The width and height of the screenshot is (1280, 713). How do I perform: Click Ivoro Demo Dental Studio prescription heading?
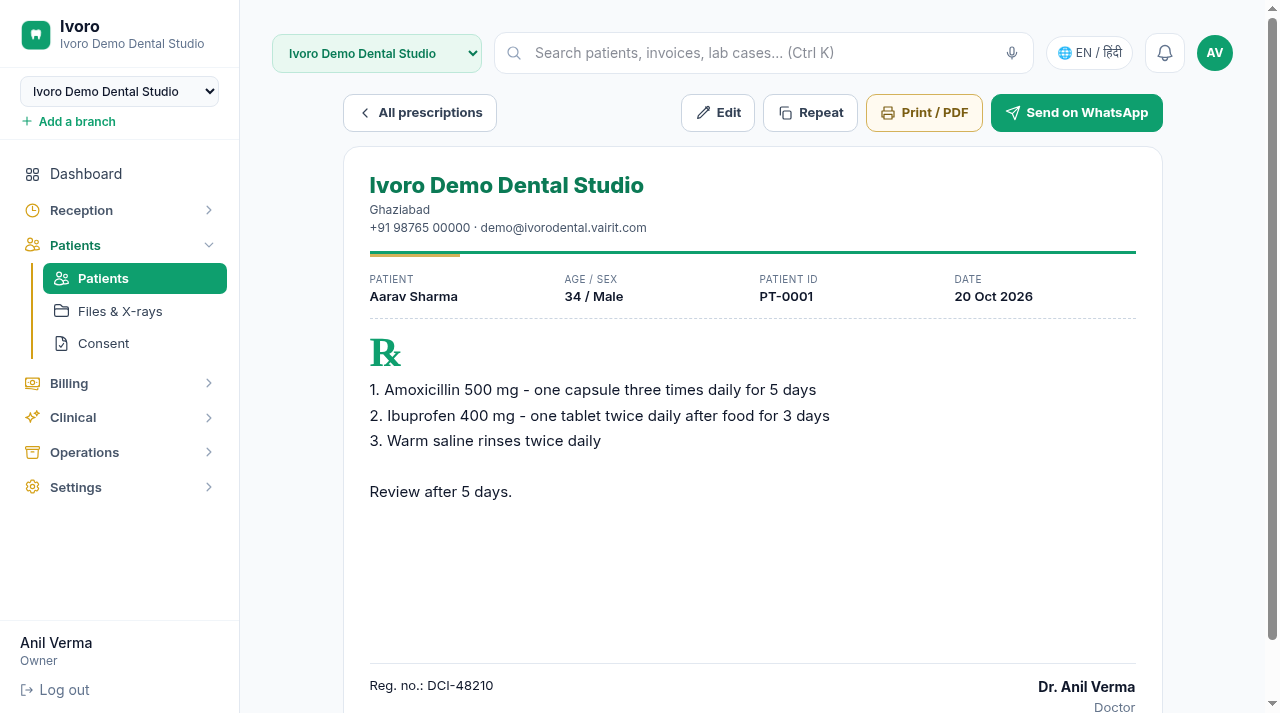click(507, 185)
